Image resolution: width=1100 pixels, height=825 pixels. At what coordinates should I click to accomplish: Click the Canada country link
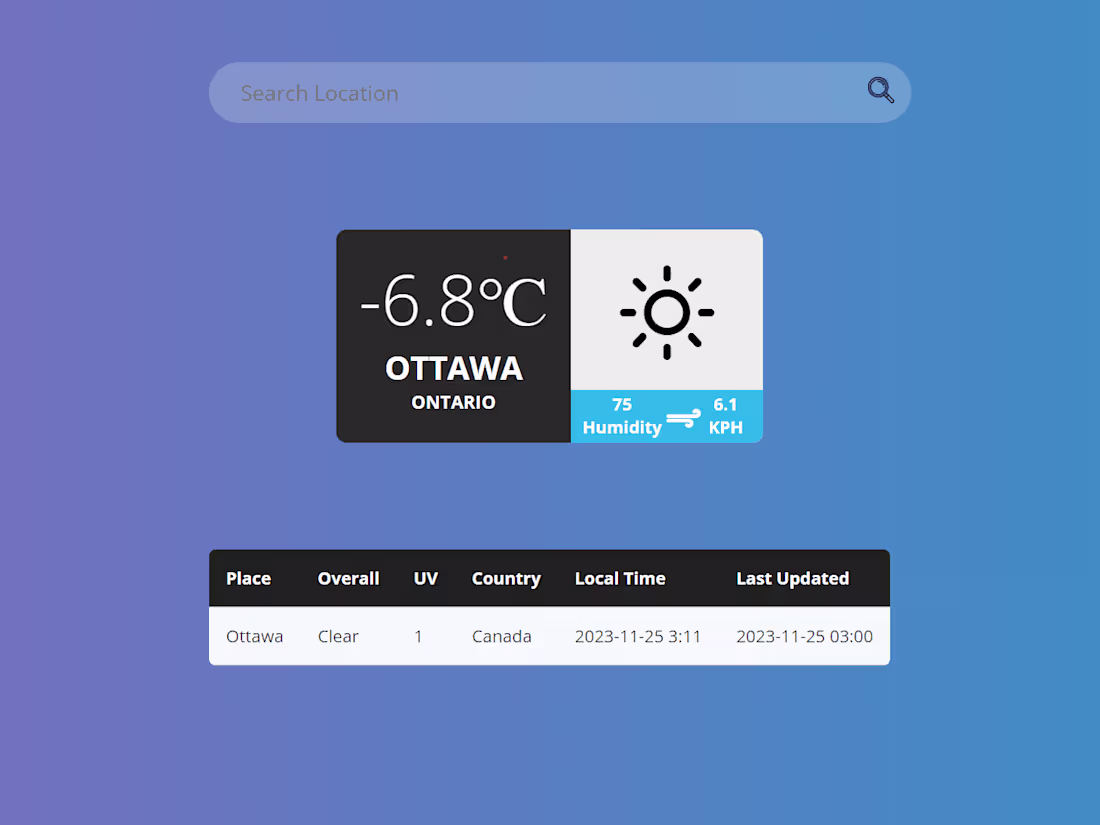coord(502,636)
